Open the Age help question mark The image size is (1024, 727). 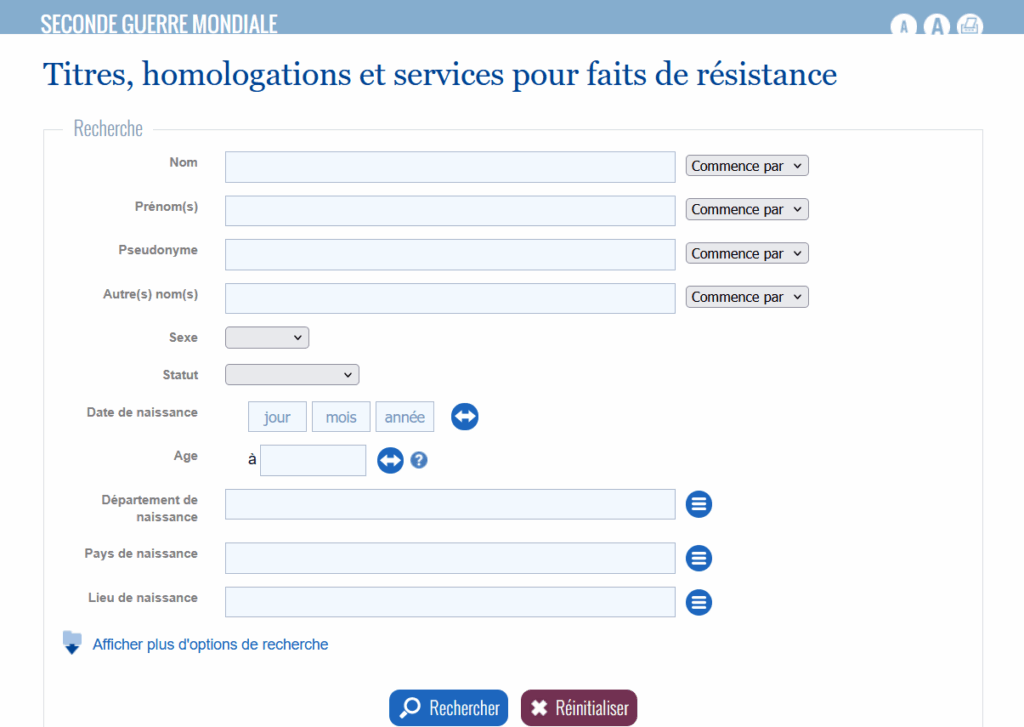click(419, 460)
